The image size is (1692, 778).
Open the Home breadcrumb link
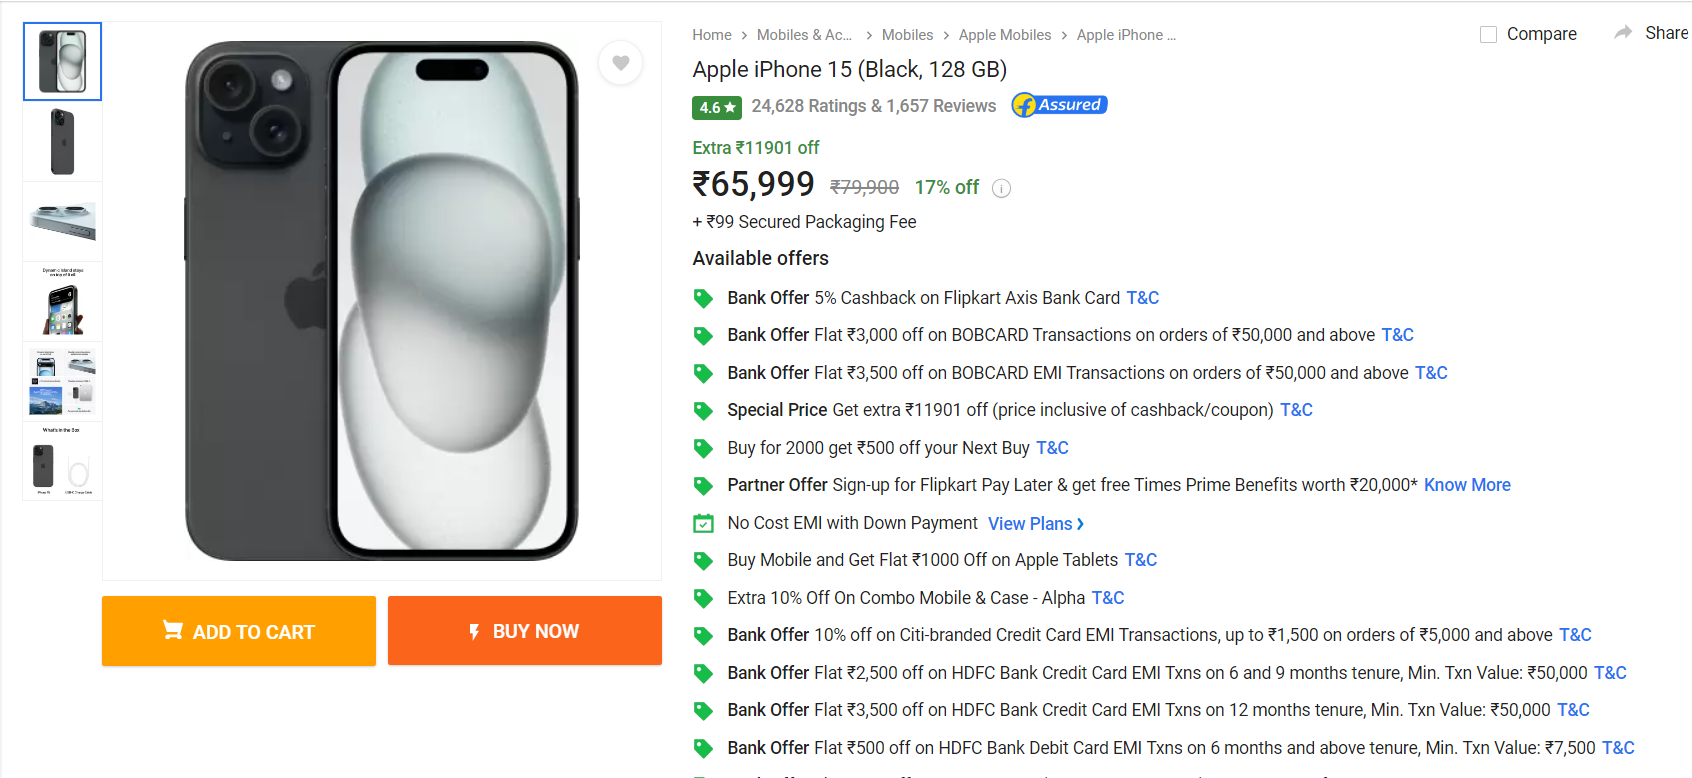coord(711,35)
